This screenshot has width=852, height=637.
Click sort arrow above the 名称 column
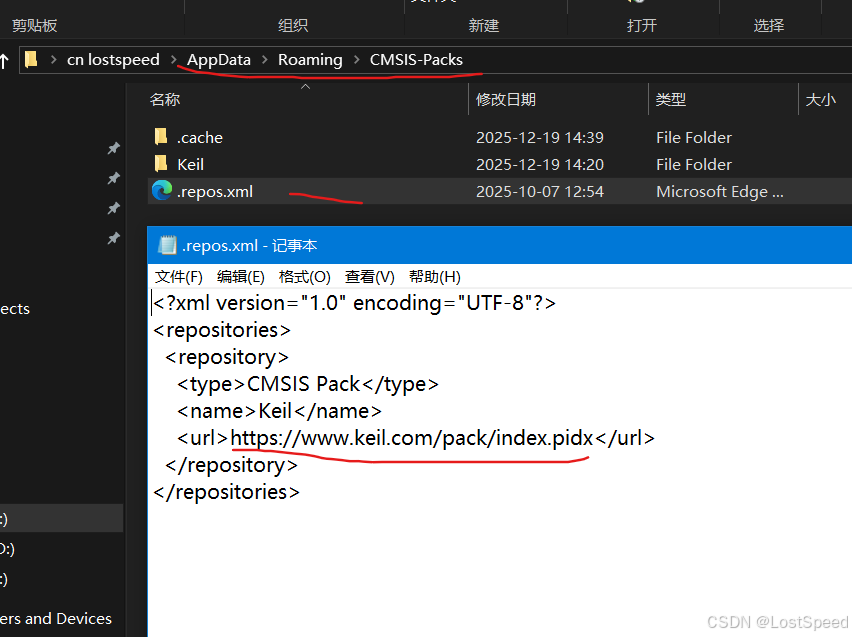click(305, 86)
